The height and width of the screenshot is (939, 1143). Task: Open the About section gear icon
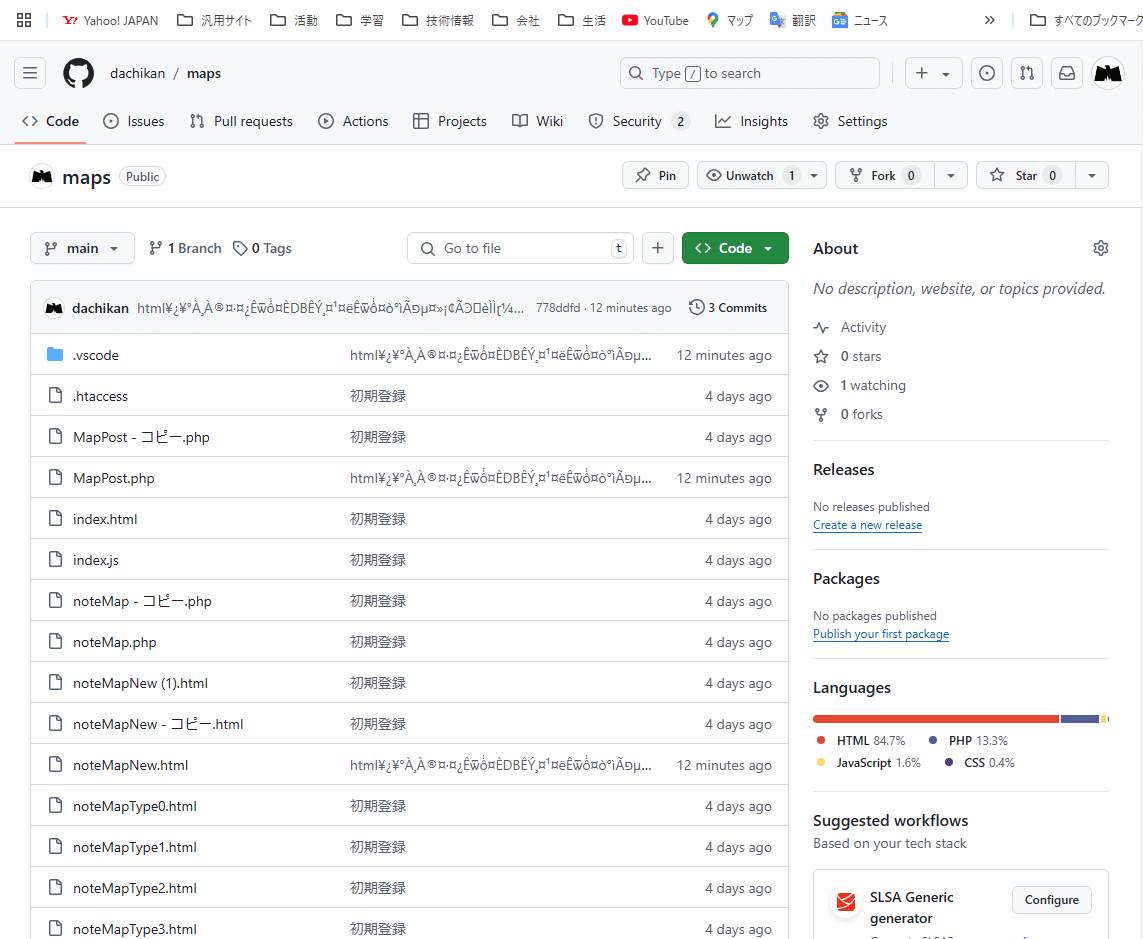[1101, 247]
